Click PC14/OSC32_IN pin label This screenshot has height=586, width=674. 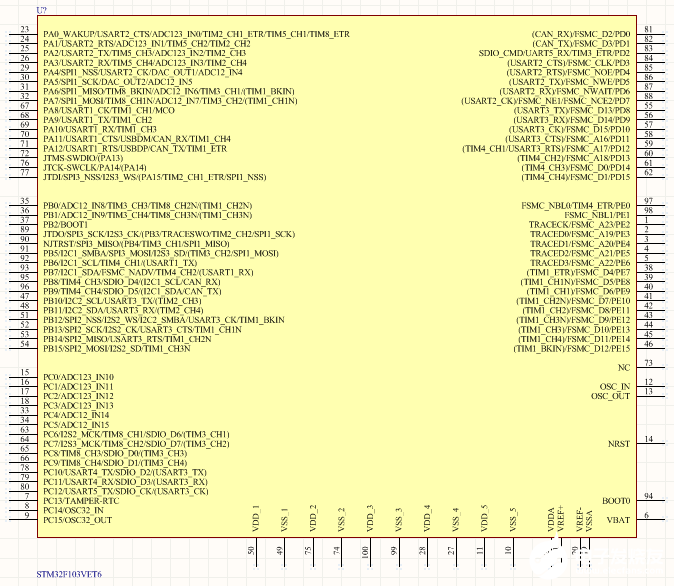[x=73, y=510]
